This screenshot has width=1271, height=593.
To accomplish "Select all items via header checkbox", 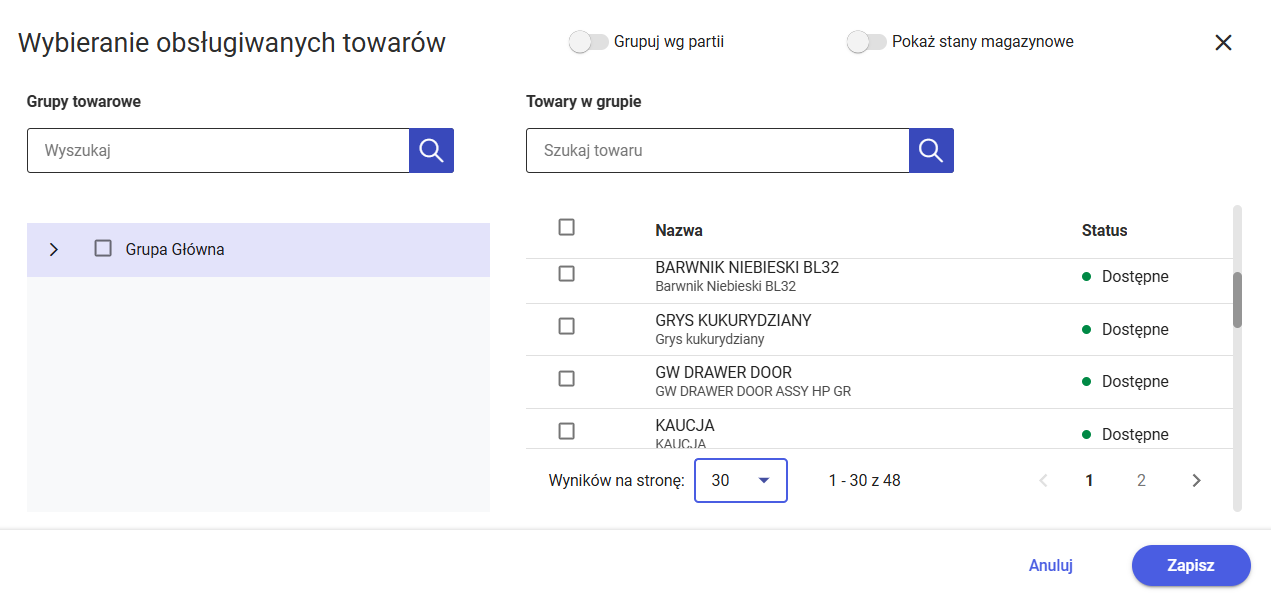I will click(566, 227).
